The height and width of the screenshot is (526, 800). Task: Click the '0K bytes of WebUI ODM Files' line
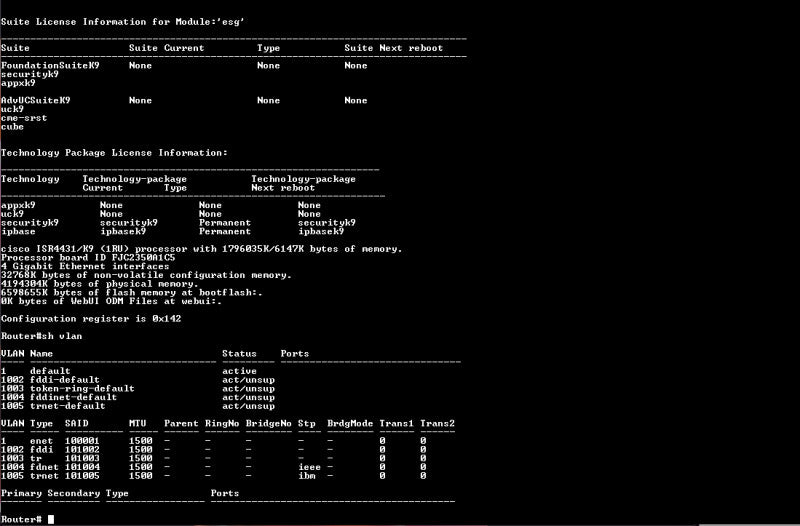pyautogui.click(x=111, y=302)
